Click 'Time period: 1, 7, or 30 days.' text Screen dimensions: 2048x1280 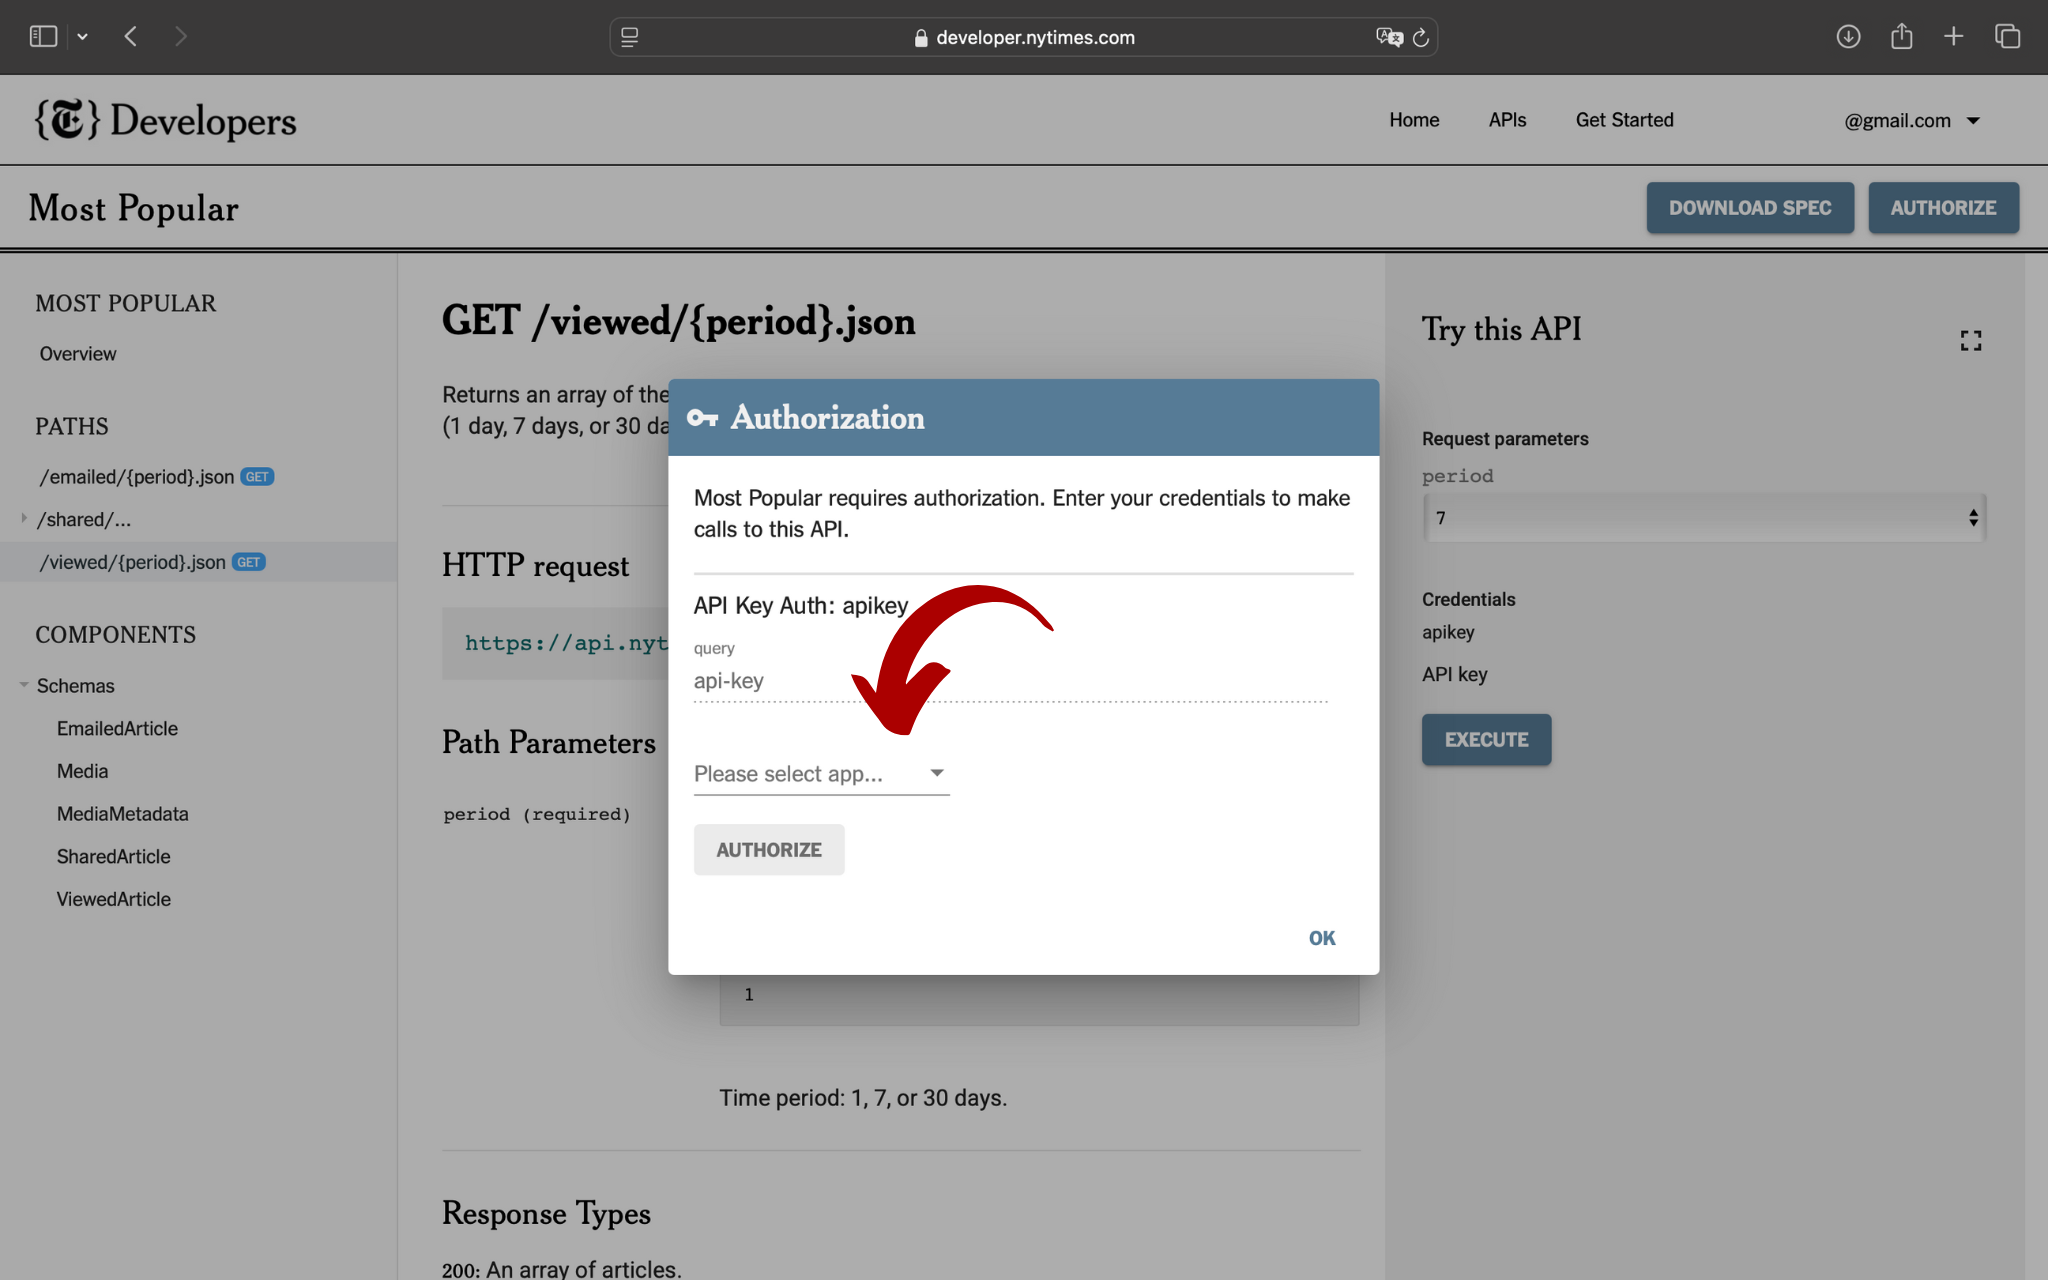pyautogui.click(x=863, y=1098)
